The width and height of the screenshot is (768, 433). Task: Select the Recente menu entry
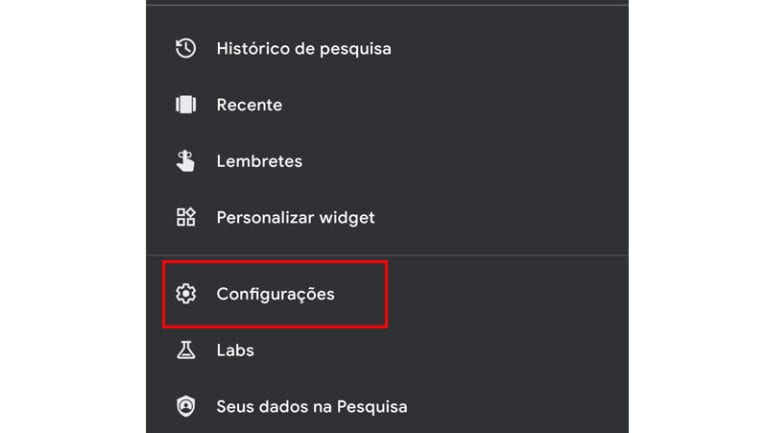(x=249, y=105)
